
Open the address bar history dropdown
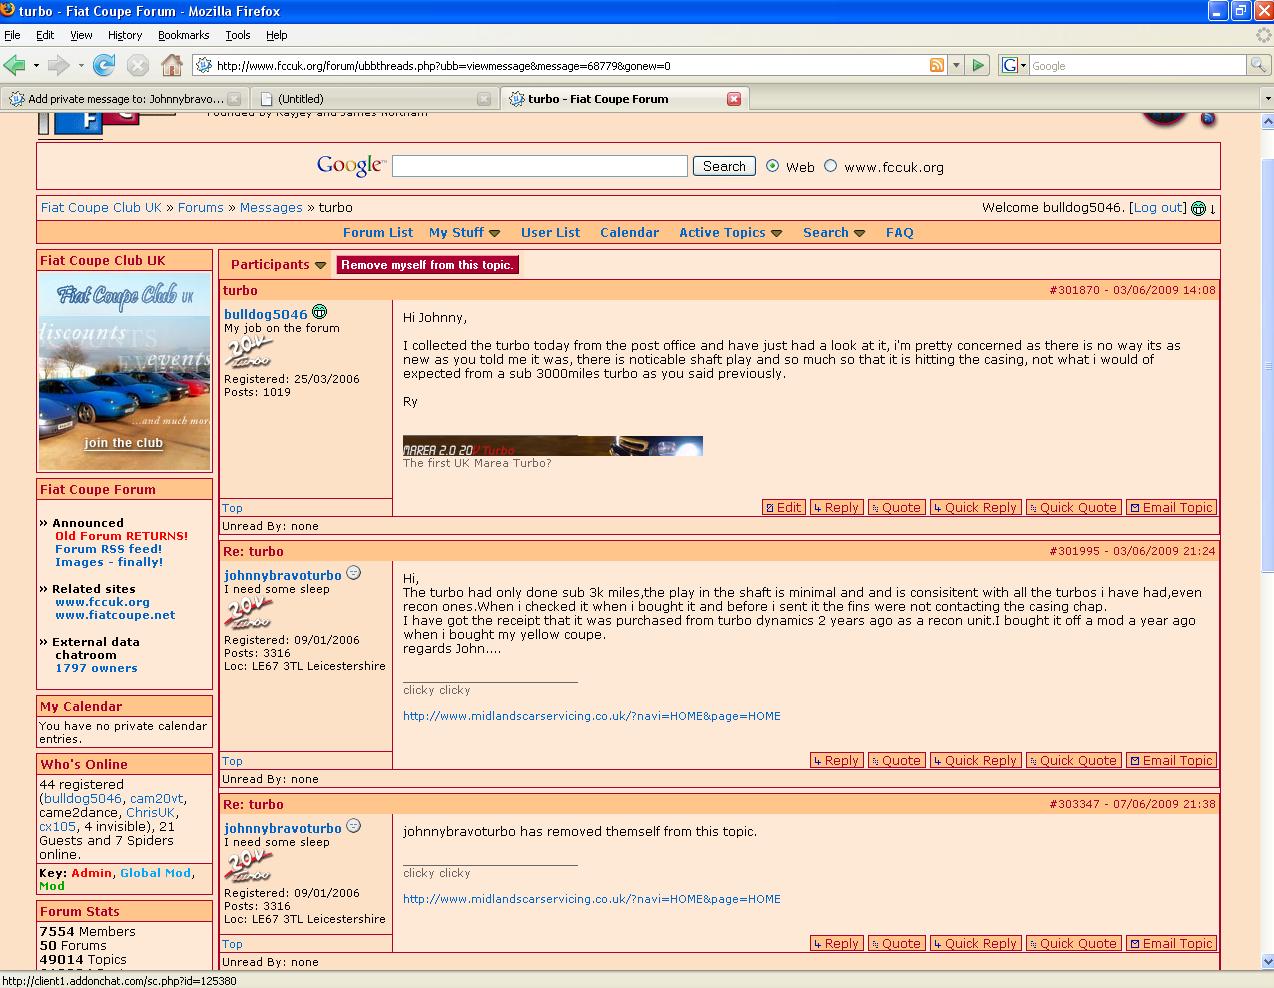956,65
